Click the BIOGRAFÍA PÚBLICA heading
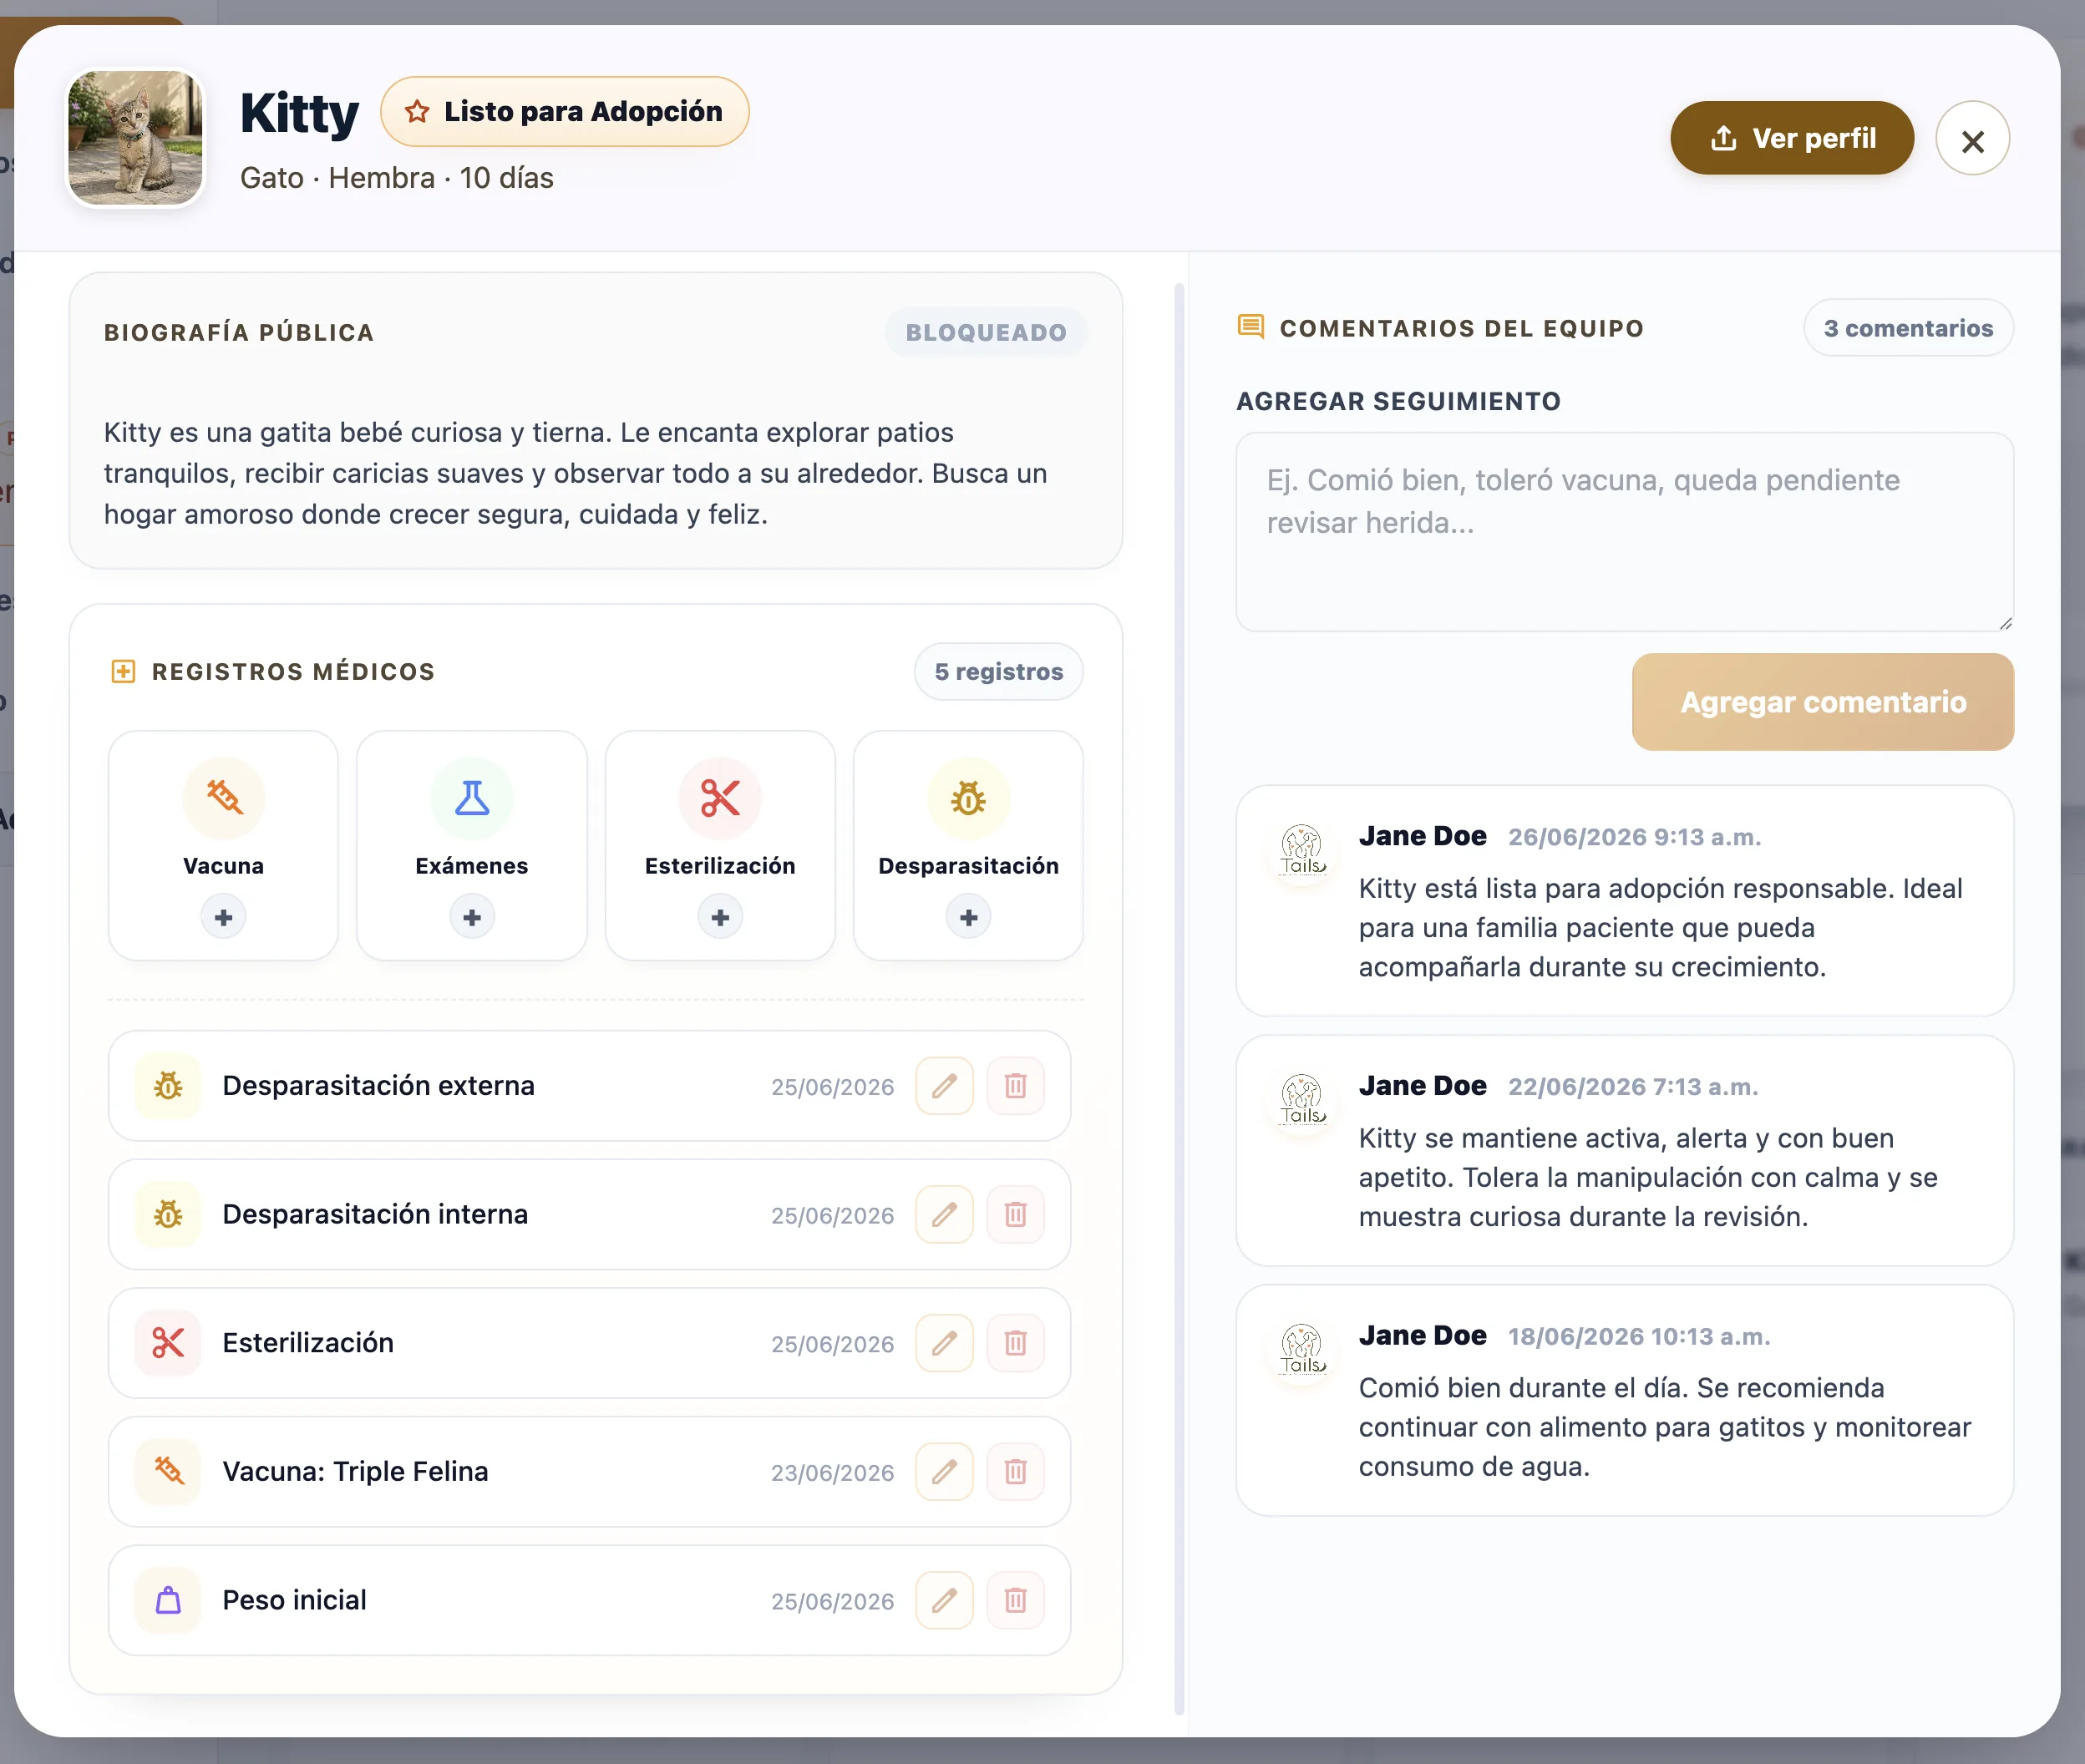This screenshot has height=1764, width=2085. pyautogui.click(x=239, y=332)
